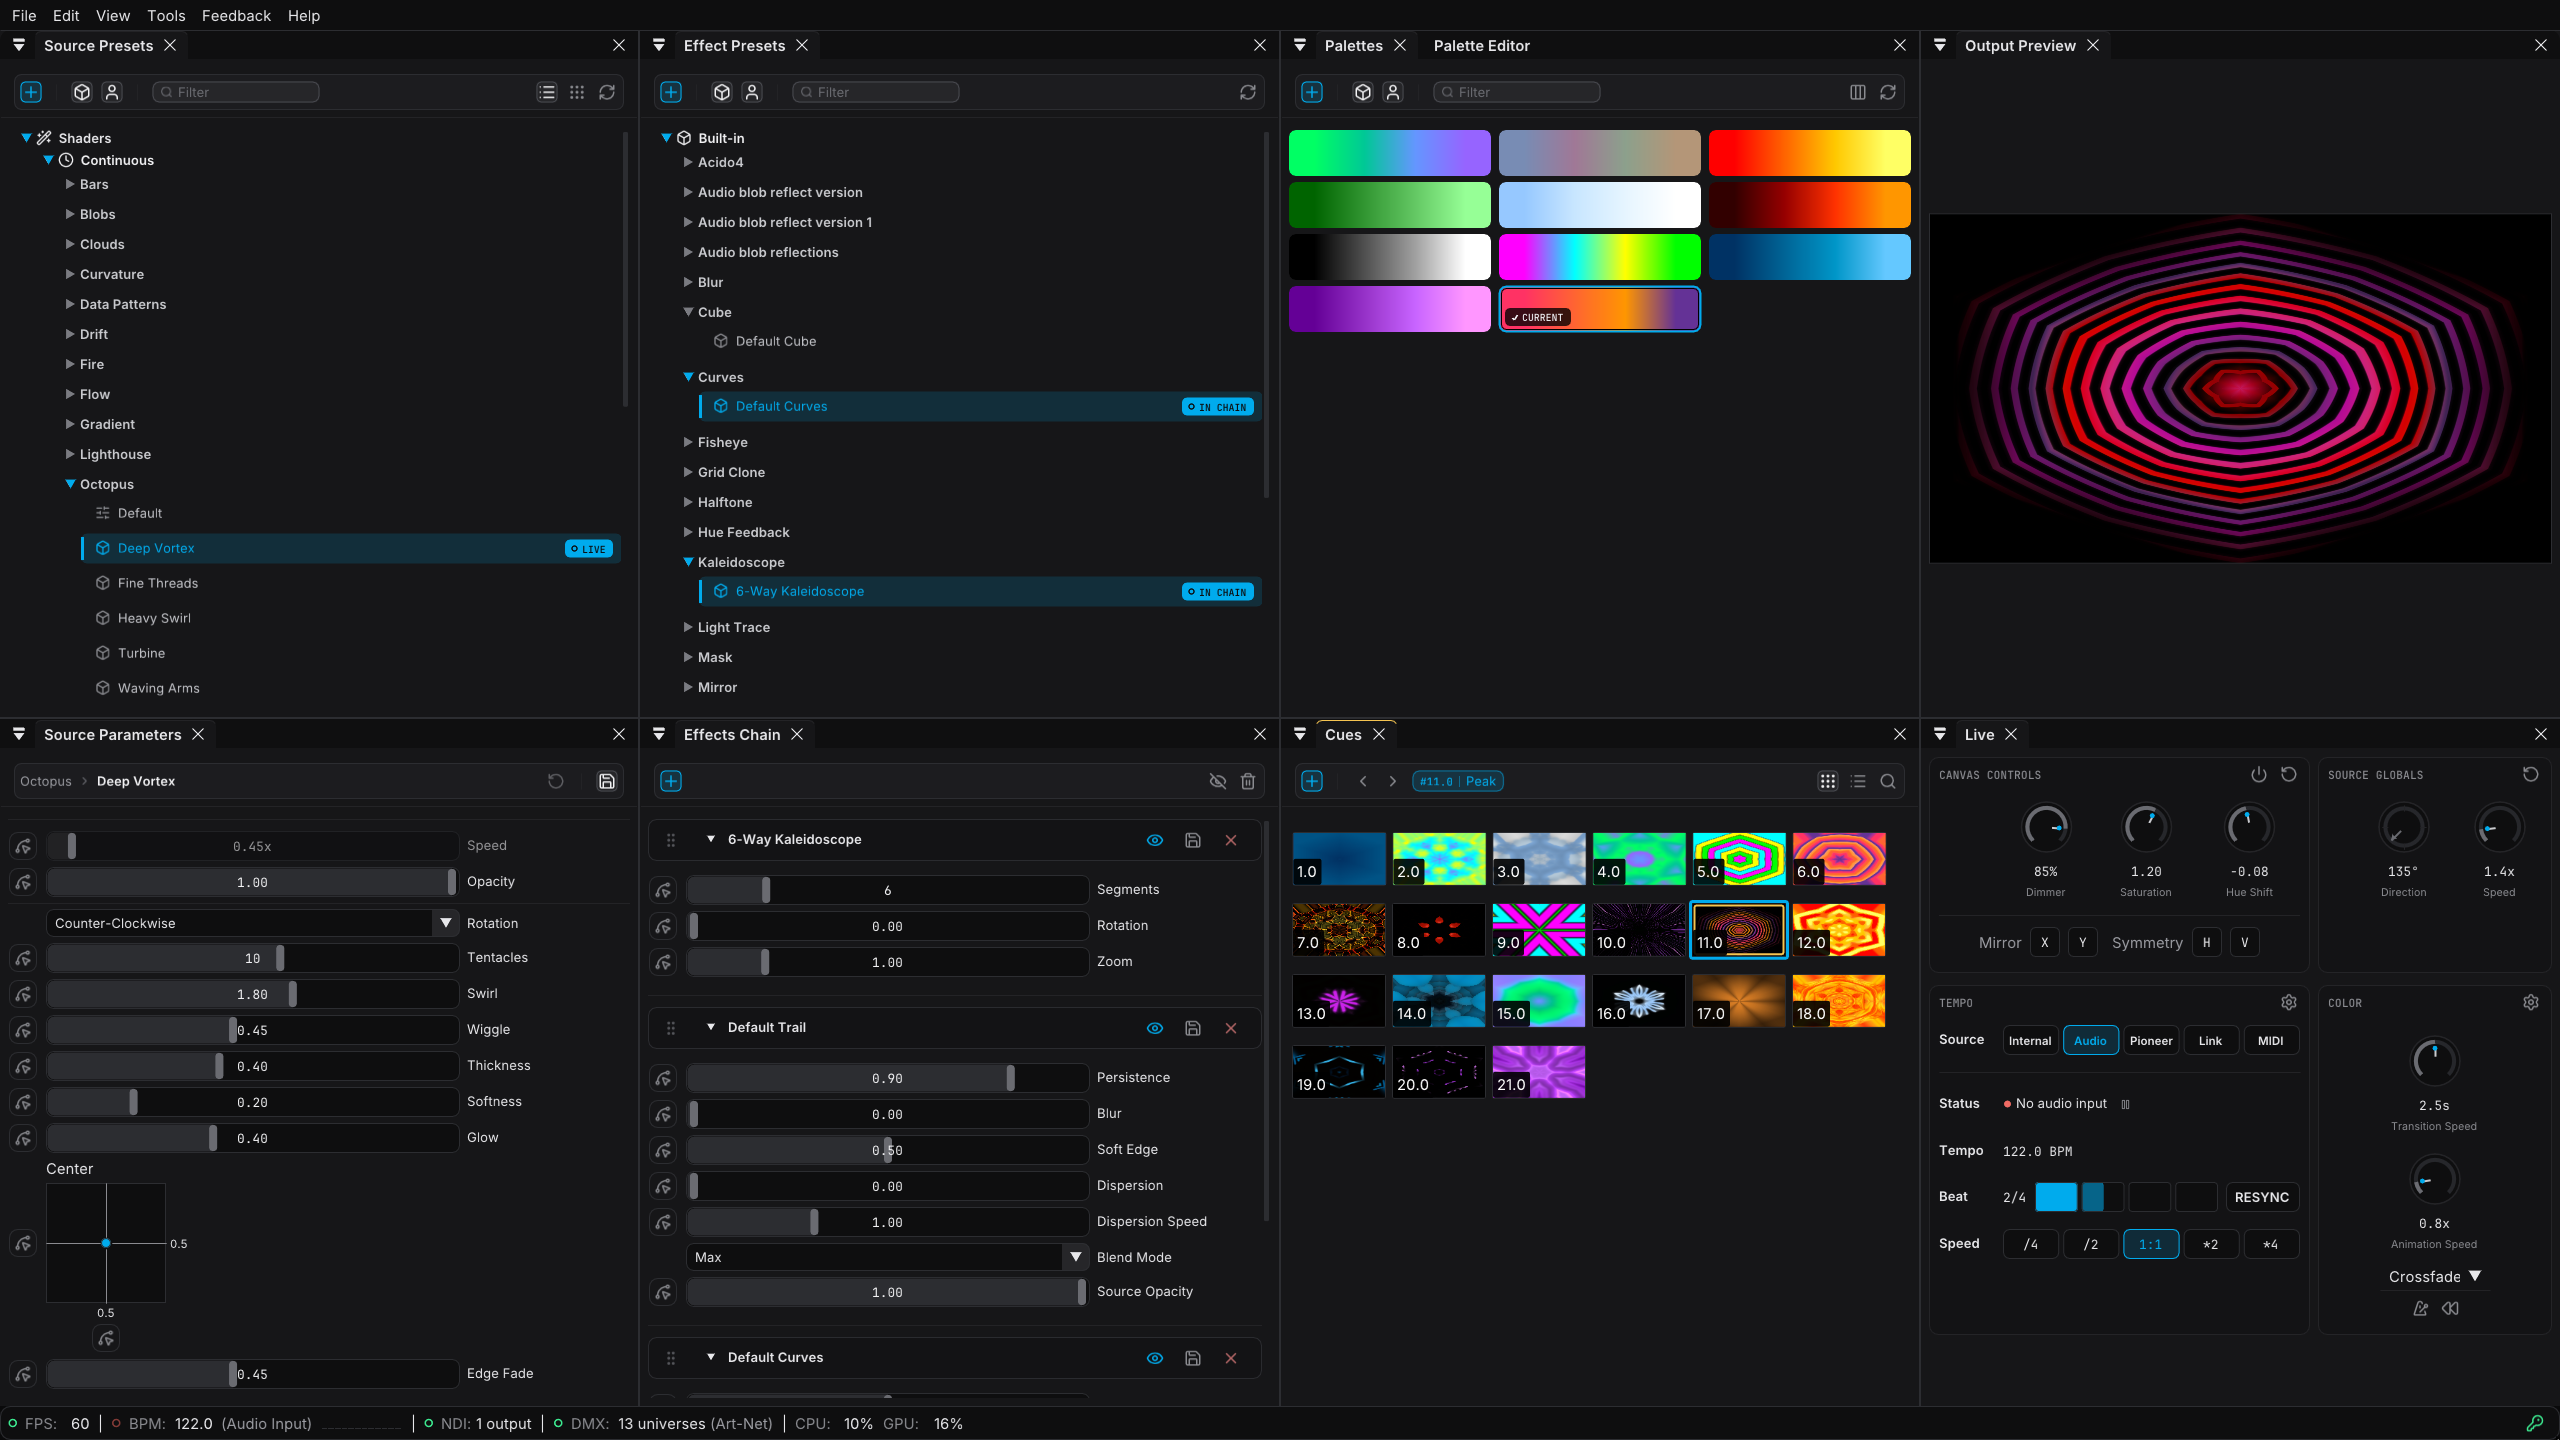The width and height of the screenshot is (2560, 1440).
Task: Expand the Fisheye effect group
Action: pos(688,442)
